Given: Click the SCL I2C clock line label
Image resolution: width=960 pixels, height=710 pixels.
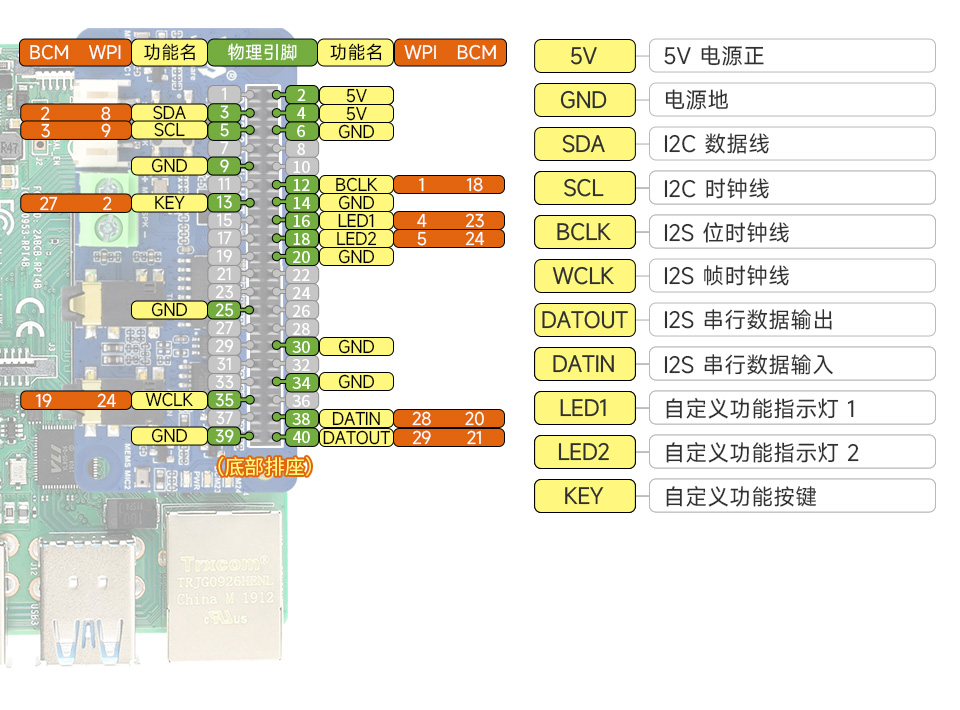Looking at the screenshot, I should (x=584, y=188).
